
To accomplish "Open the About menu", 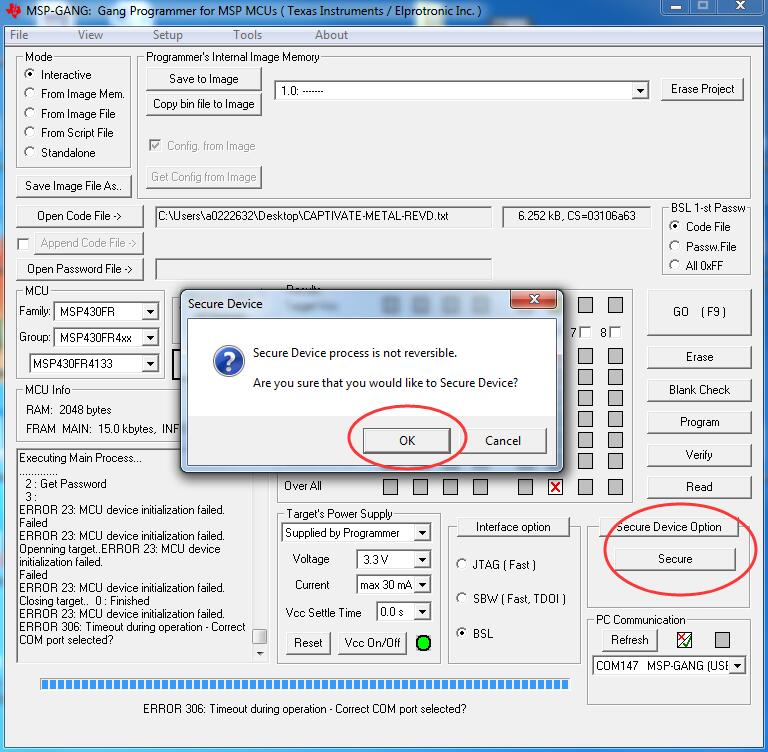I will pyautogui.click(x=331, y=35).
